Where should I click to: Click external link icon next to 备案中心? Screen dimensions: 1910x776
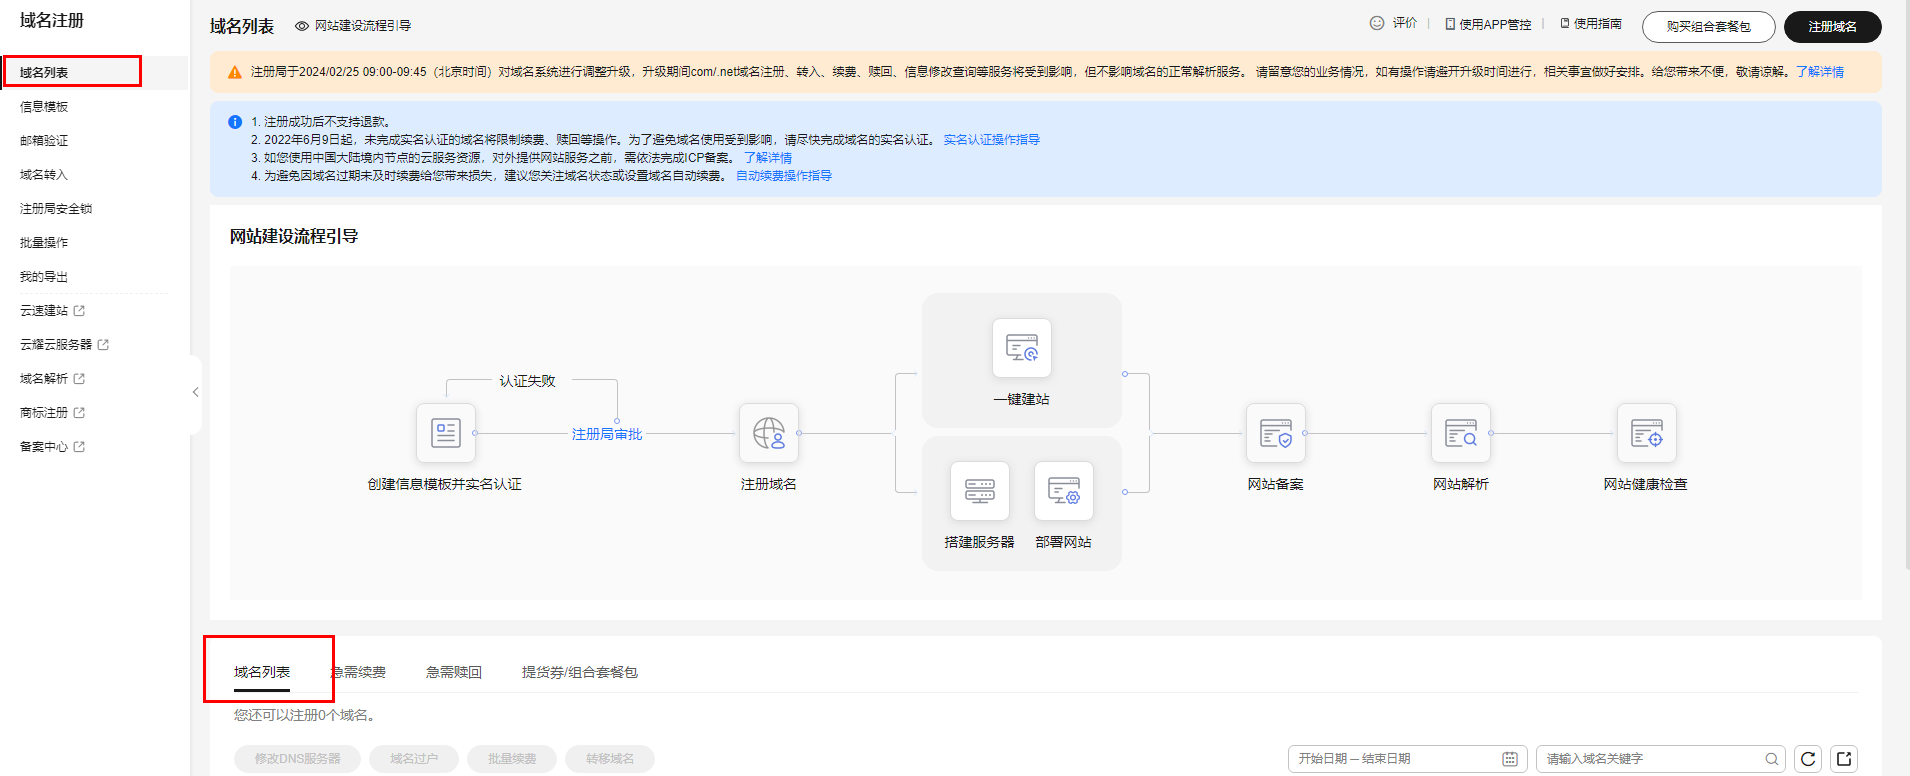click(x=79, y=447)
